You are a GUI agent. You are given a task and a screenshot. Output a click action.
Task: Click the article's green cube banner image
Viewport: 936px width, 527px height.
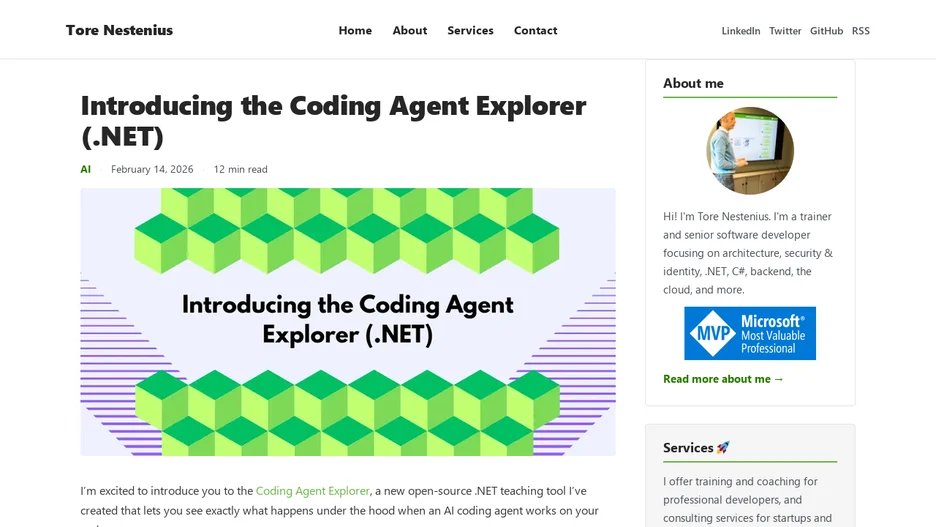point(348,322)
